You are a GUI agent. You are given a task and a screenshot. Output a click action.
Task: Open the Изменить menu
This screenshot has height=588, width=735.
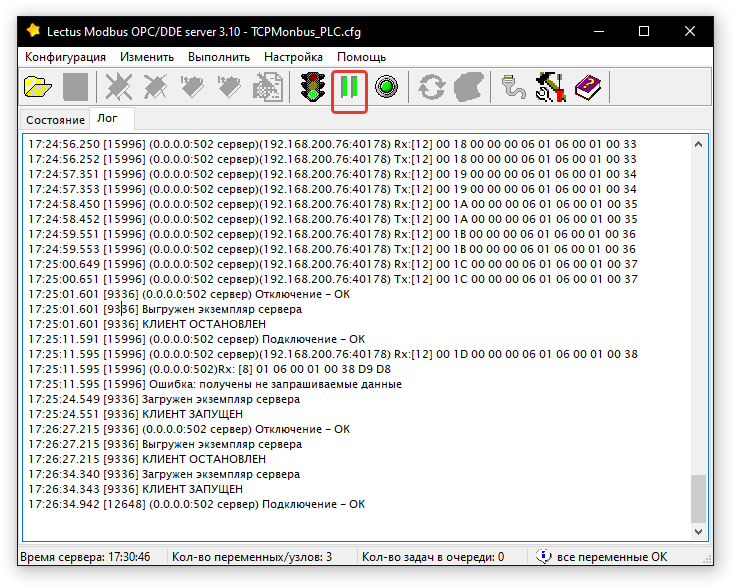pos(147,57)
